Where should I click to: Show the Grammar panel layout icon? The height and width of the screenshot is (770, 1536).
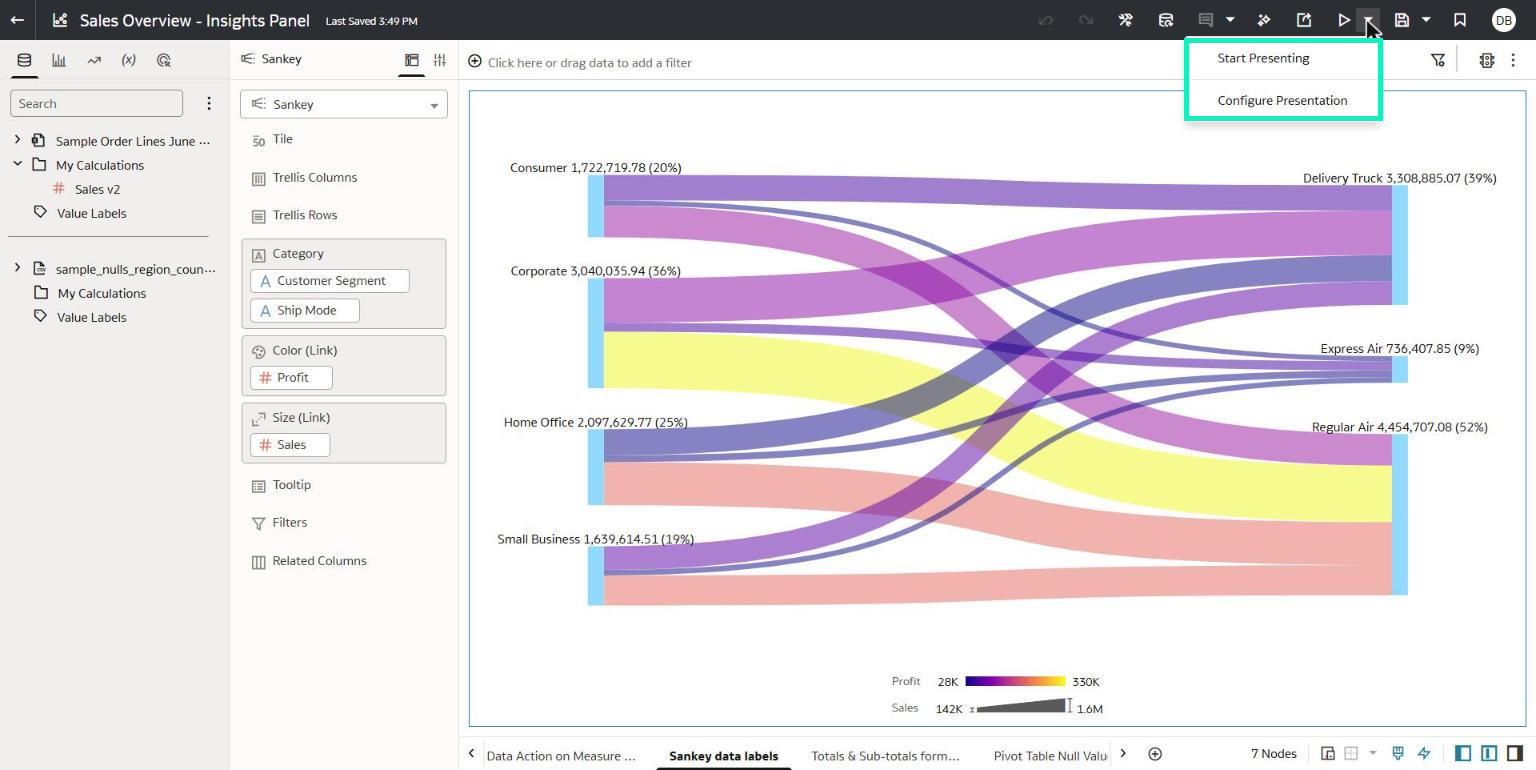pyautogui.click(x=411, y=60)
